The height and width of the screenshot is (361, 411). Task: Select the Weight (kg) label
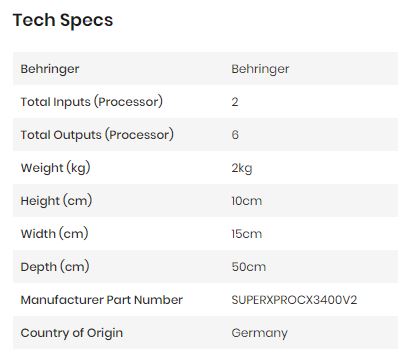[x=55, y=168]
